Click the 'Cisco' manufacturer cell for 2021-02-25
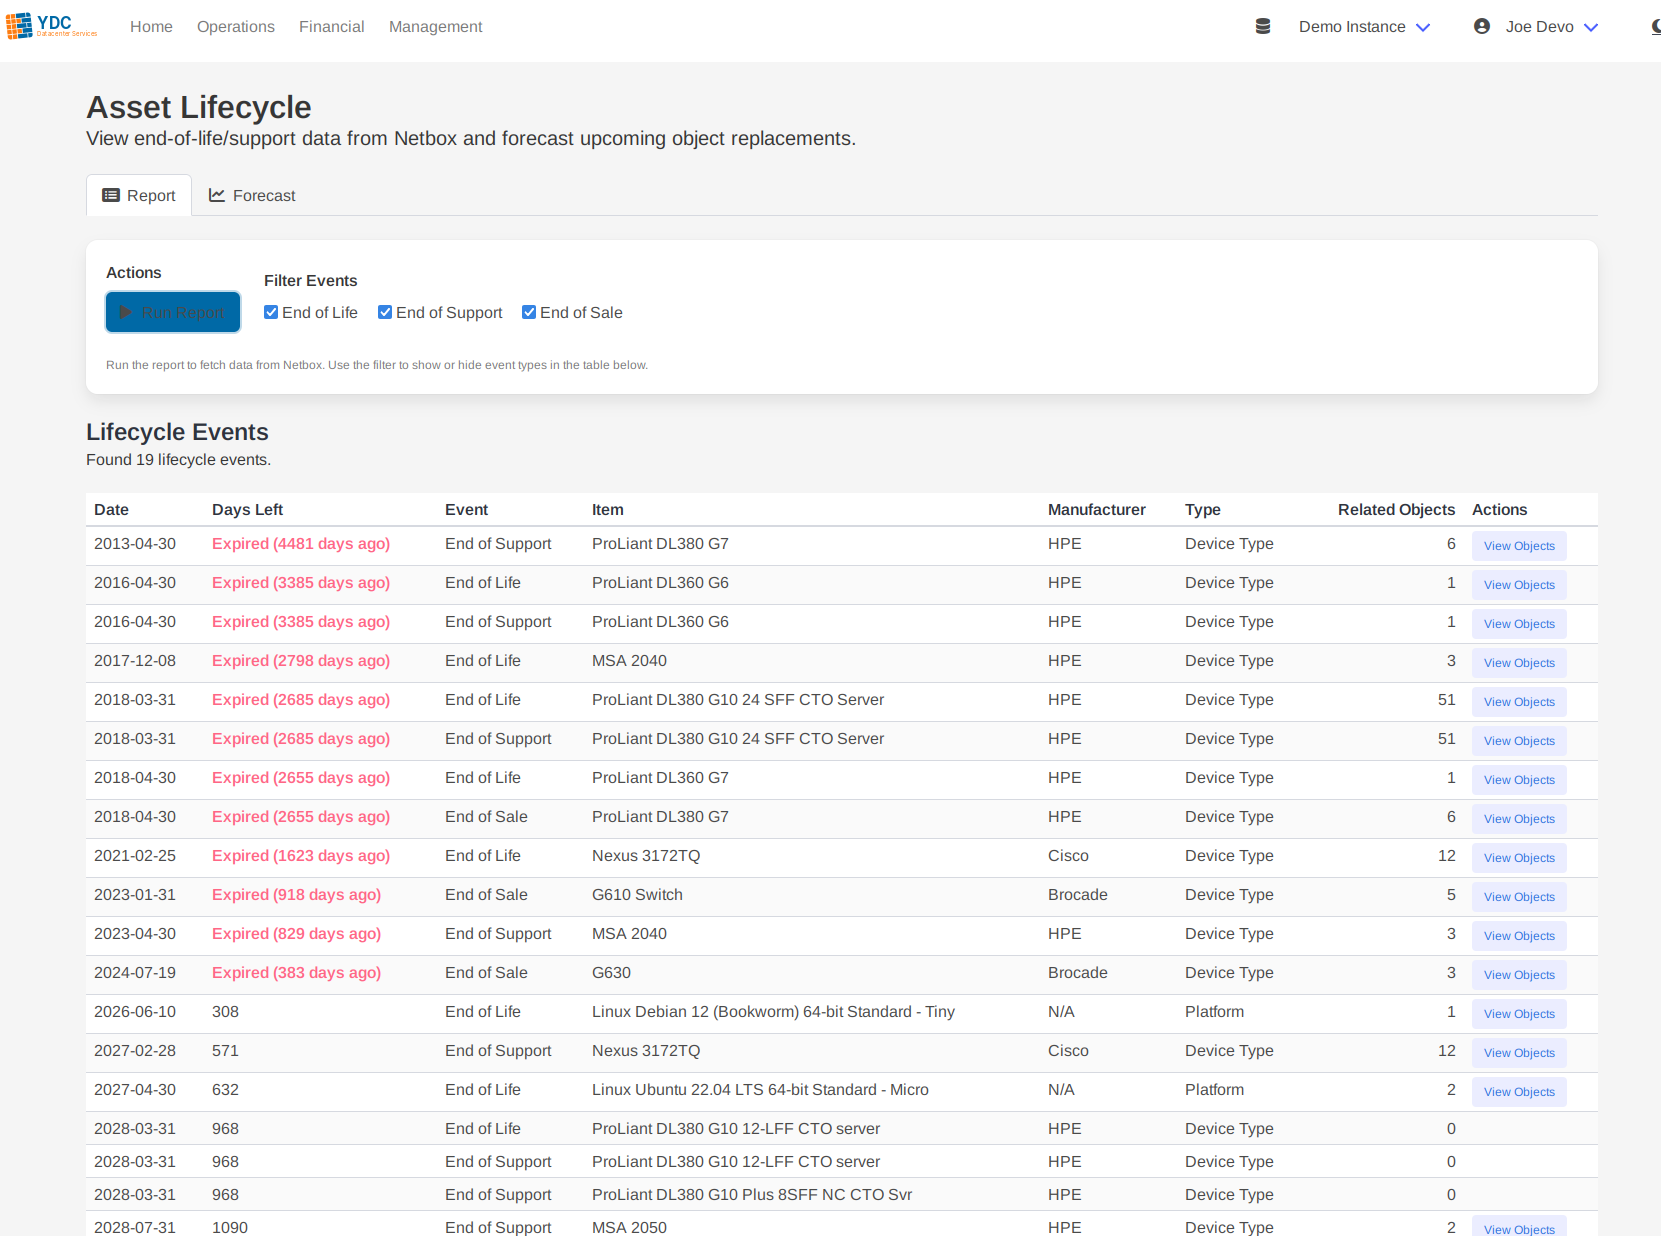The image size is (1661, 1236). [x=1068, y=856]
